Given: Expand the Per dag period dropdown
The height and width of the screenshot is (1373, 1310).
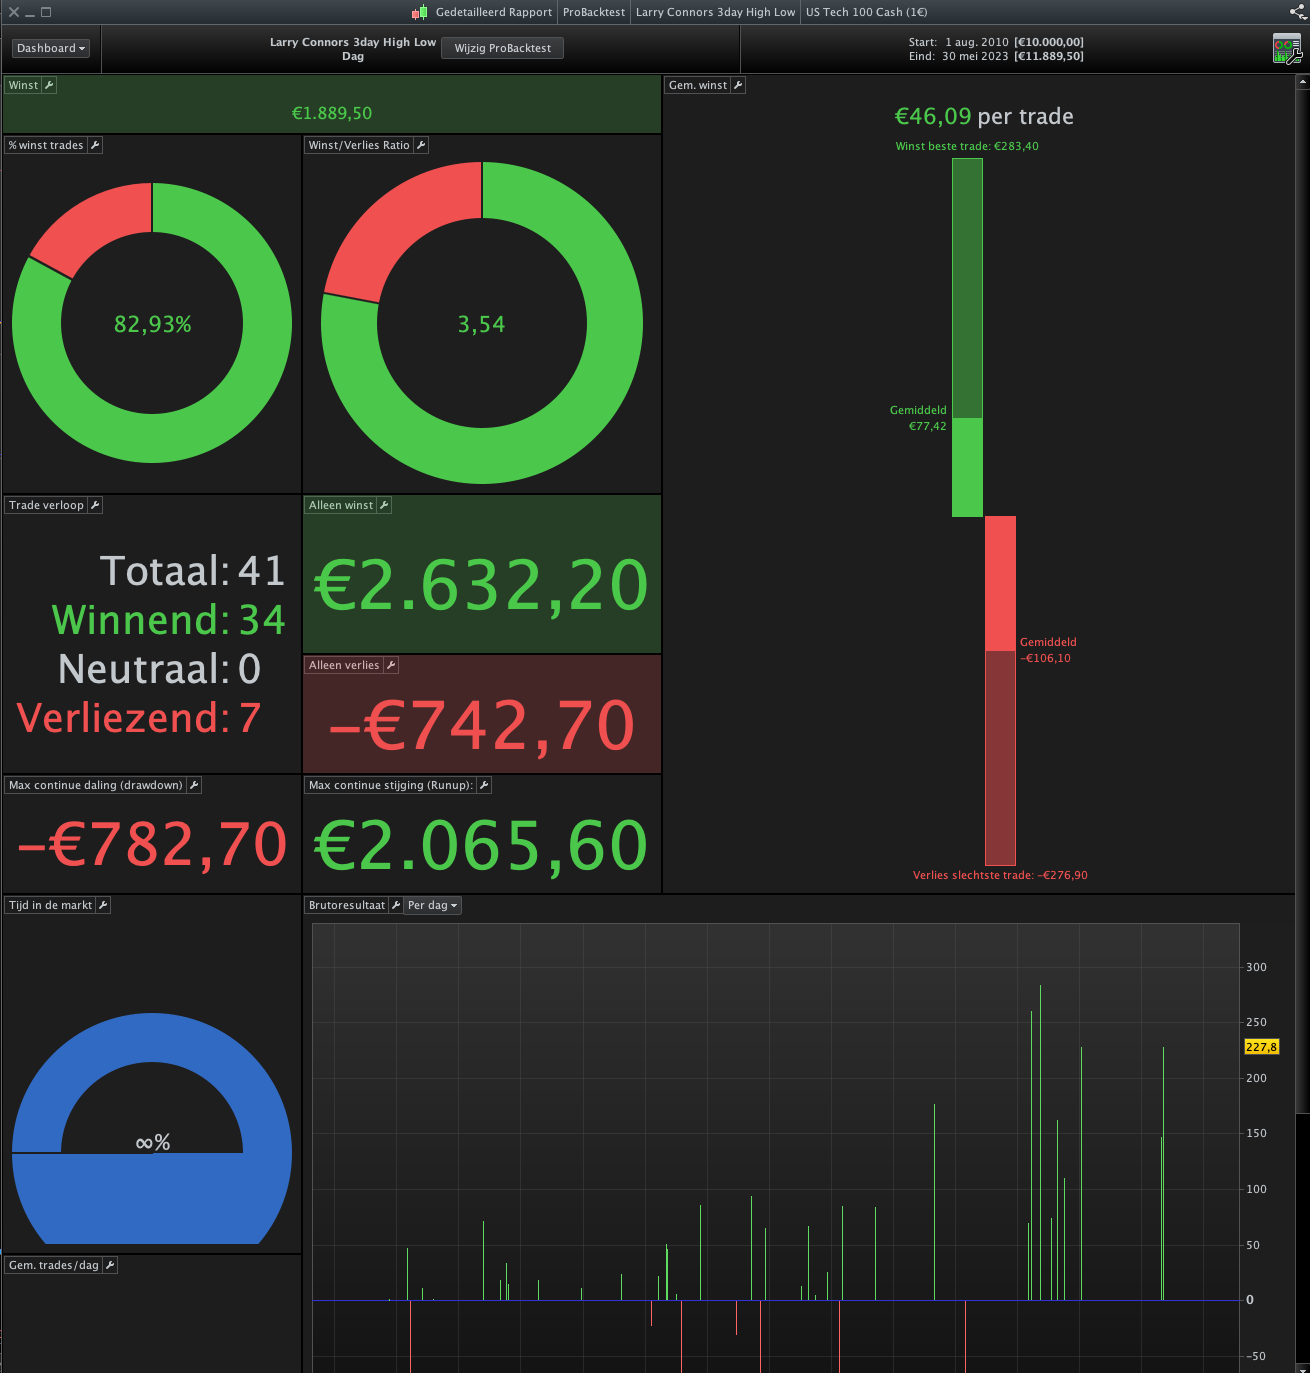Looking at the screenshot, I should point(432,905).
